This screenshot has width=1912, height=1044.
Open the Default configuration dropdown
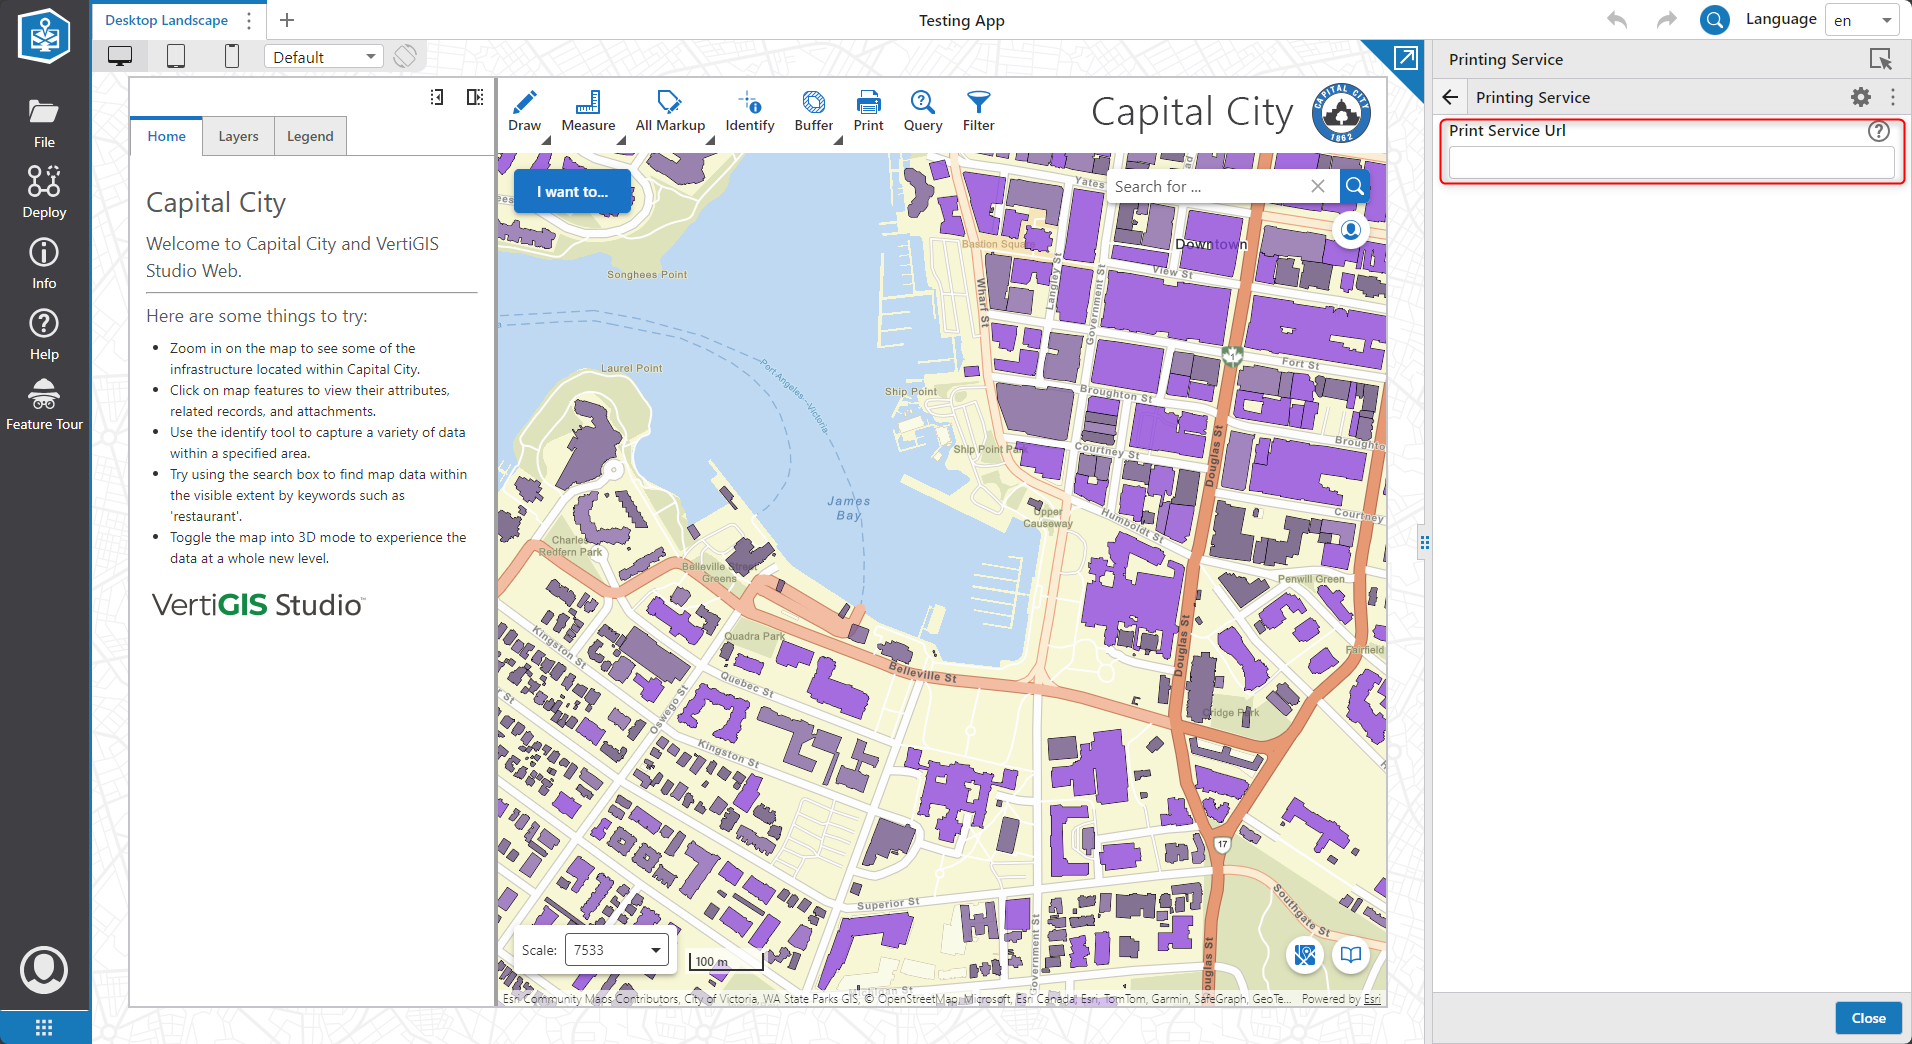point(323,56)
